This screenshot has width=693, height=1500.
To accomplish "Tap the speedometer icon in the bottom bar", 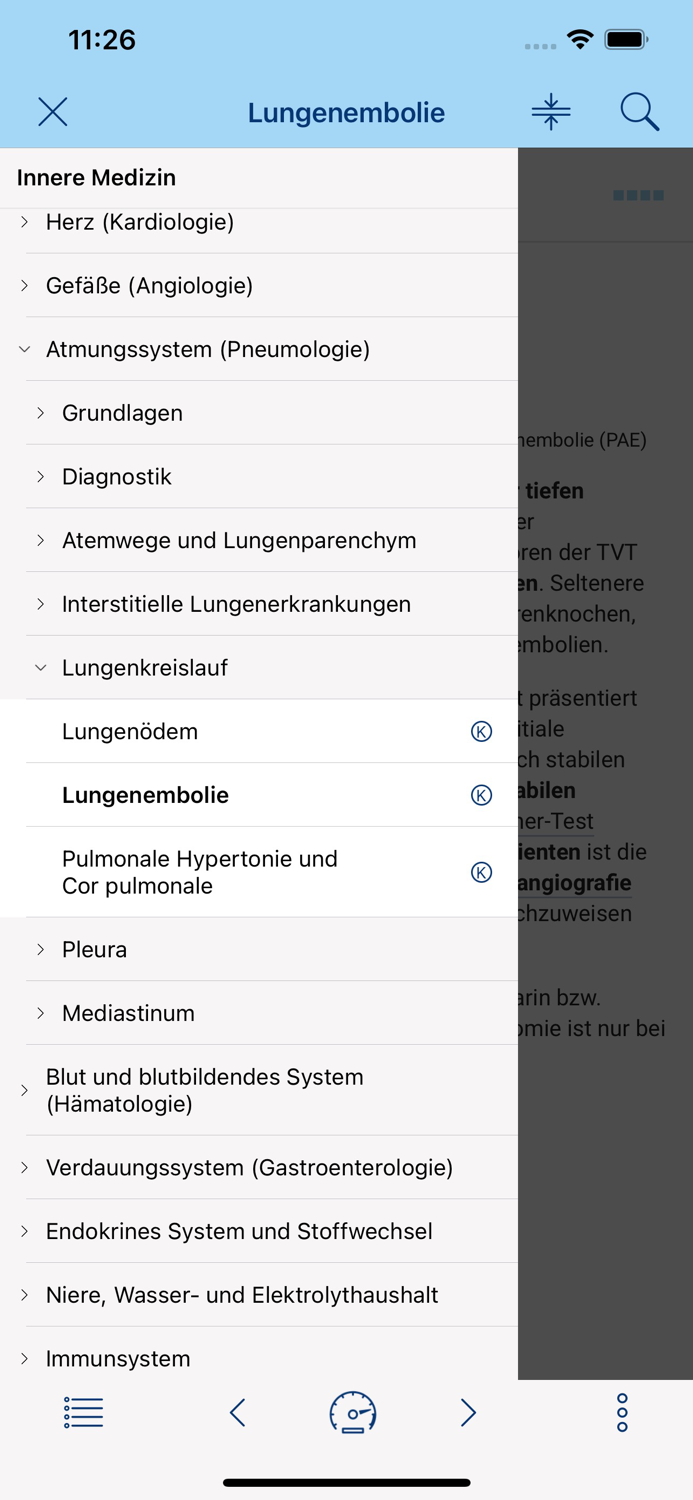I will [352, 1412].
